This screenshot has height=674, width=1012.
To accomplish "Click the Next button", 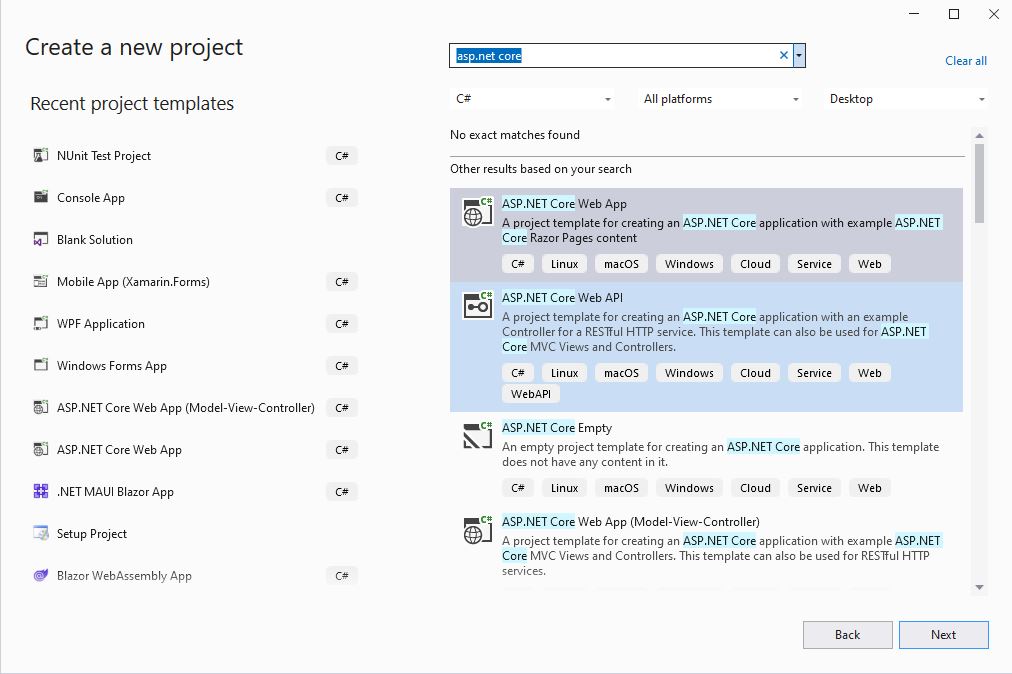I will pyautogui.click(x=944, y=635).
